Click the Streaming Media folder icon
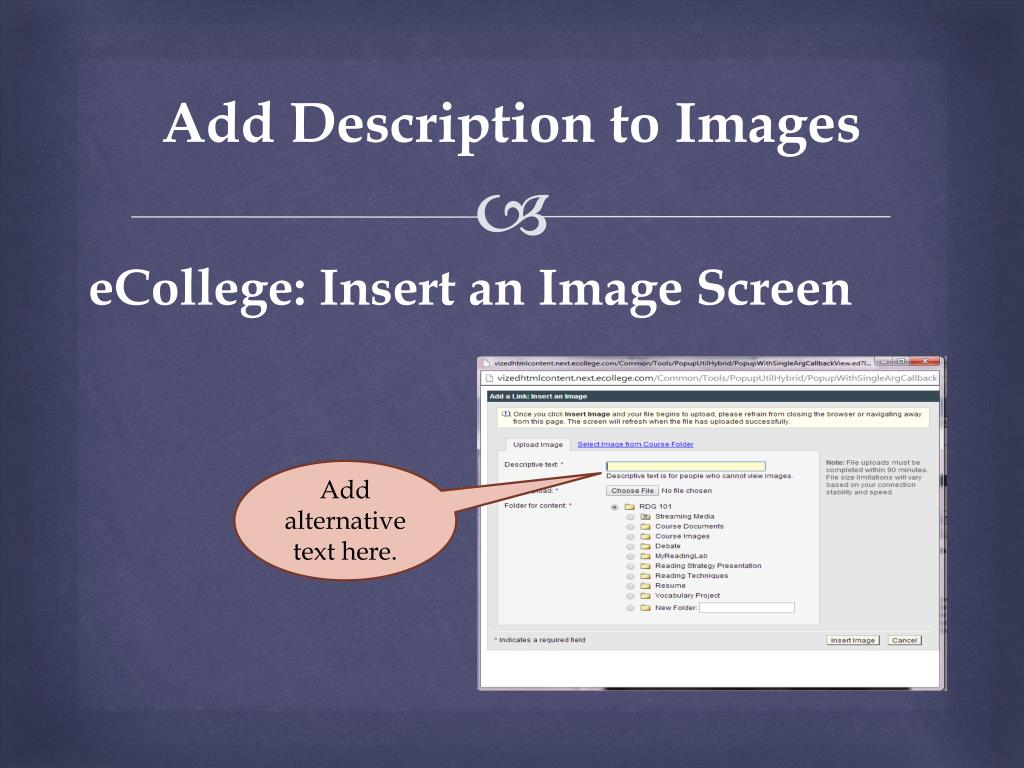 [x=645, y=517]
